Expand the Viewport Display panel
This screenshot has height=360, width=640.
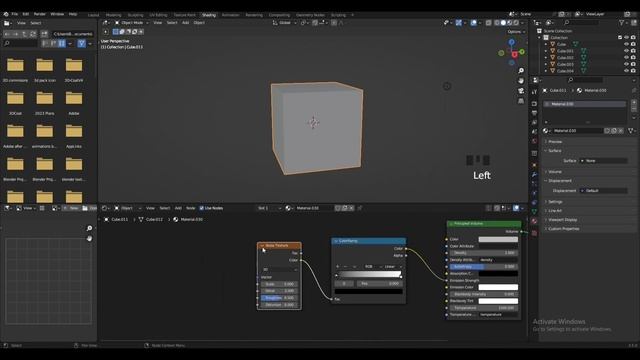click(562, 220)
